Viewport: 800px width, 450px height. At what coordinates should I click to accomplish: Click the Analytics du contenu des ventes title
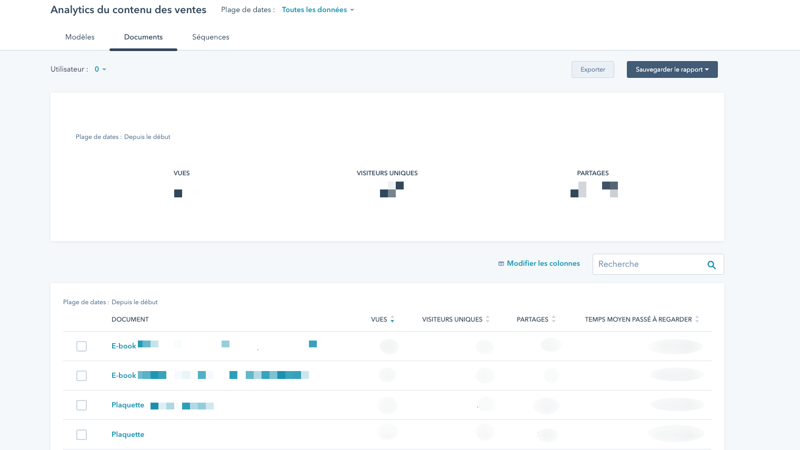click(128, 10)
